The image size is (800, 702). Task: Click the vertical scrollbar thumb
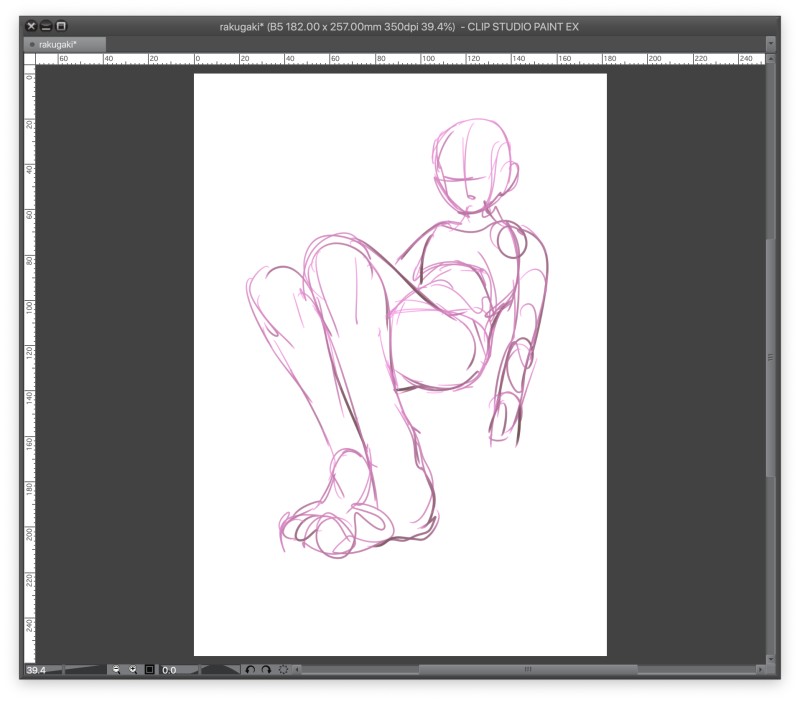770,355
